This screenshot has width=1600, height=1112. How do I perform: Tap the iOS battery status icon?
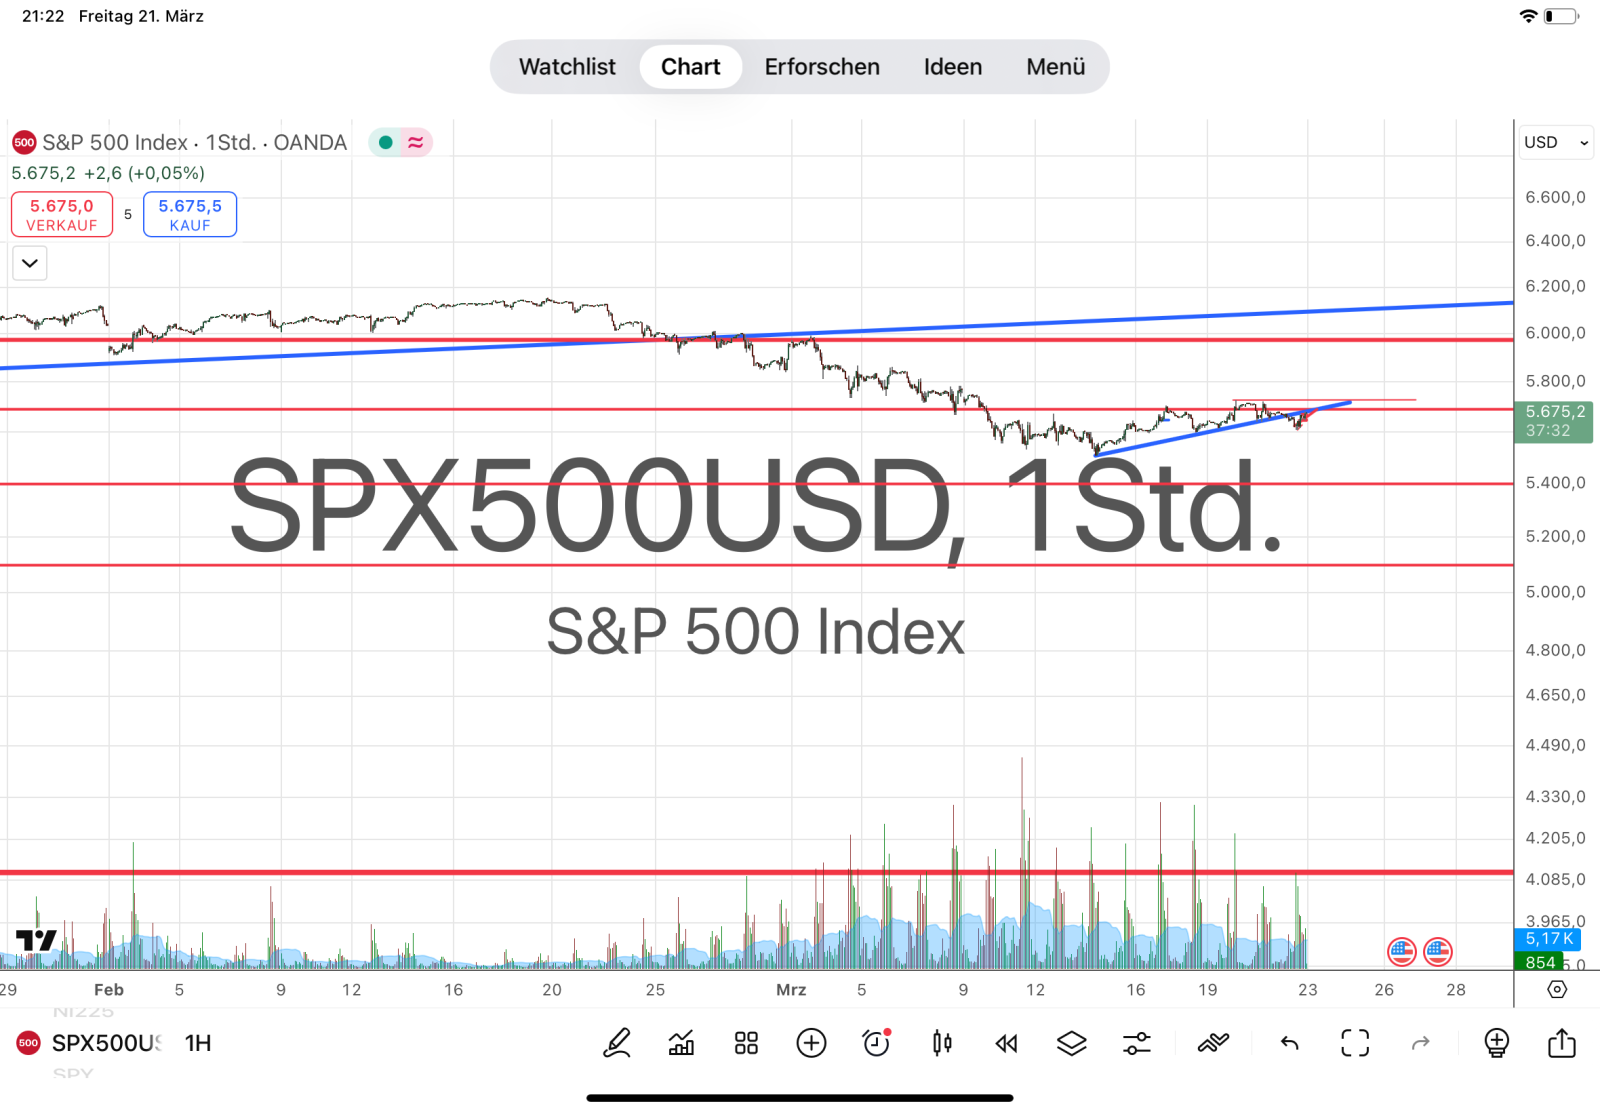(x=1562, y=16)
